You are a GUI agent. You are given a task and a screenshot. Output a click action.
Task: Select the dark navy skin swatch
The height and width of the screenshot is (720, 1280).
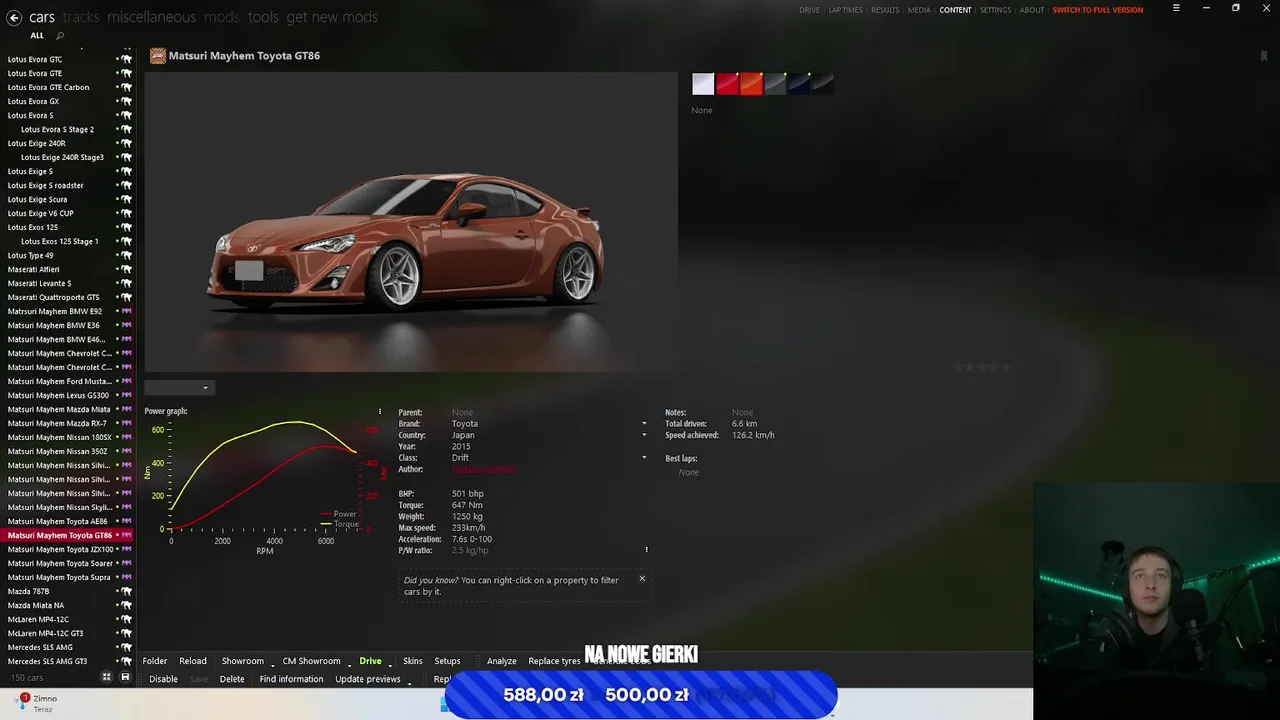(799, 84)
